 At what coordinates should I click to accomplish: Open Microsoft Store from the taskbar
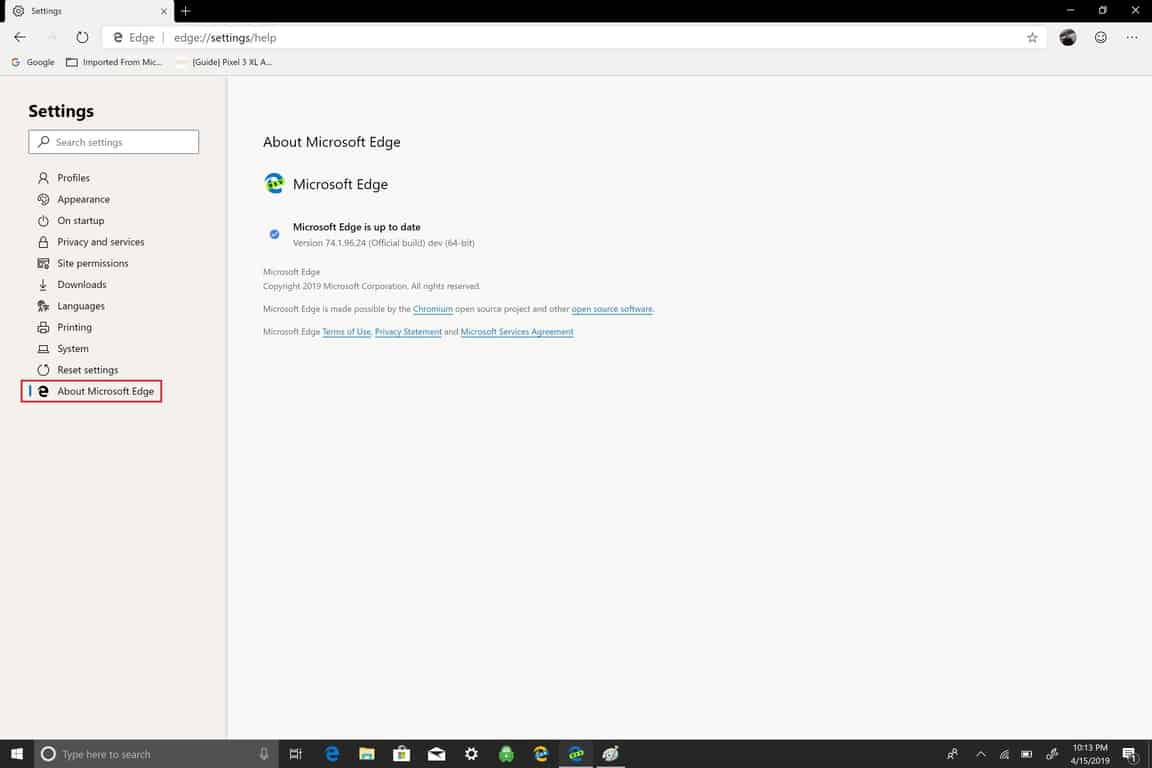[x=401, y=754]
